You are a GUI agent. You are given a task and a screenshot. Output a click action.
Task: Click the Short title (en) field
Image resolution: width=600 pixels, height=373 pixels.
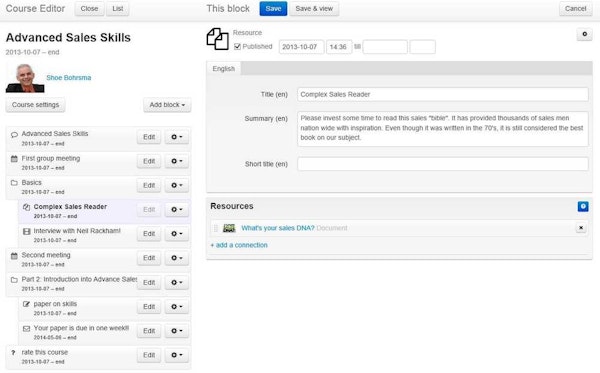coord(443,164)
